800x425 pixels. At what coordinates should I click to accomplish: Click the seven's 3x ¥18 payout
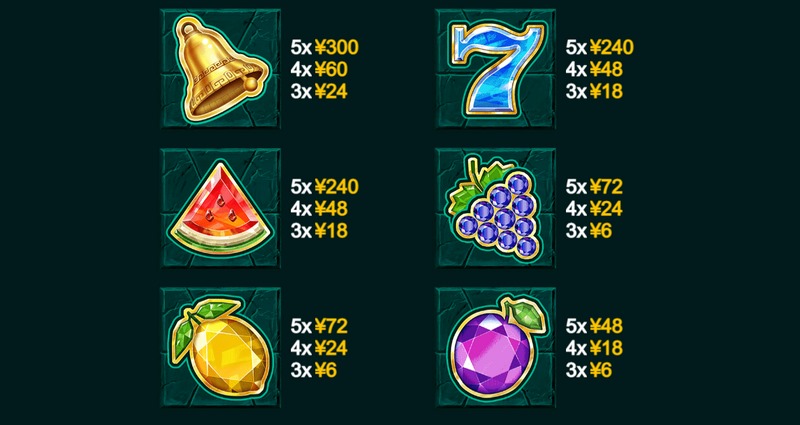click(x=594, y=92)
